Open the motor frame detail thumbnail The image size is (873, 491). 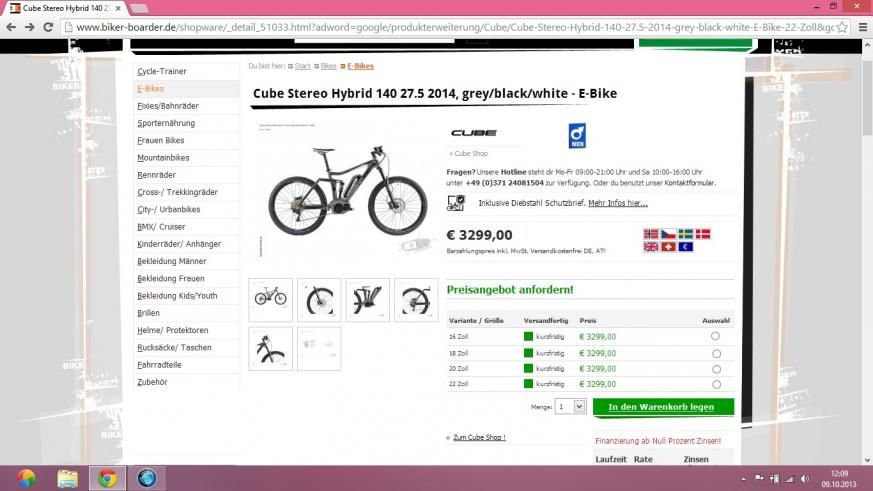[x=367, y=300]
